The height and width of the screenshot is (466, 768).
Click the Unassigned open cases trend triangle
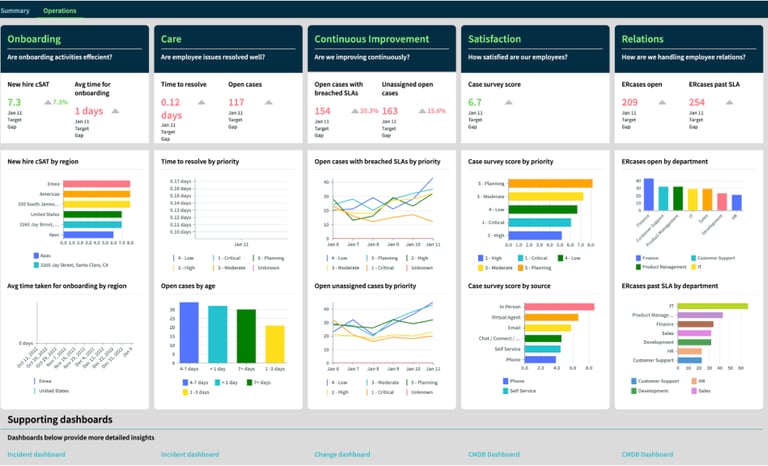point(422,111)
